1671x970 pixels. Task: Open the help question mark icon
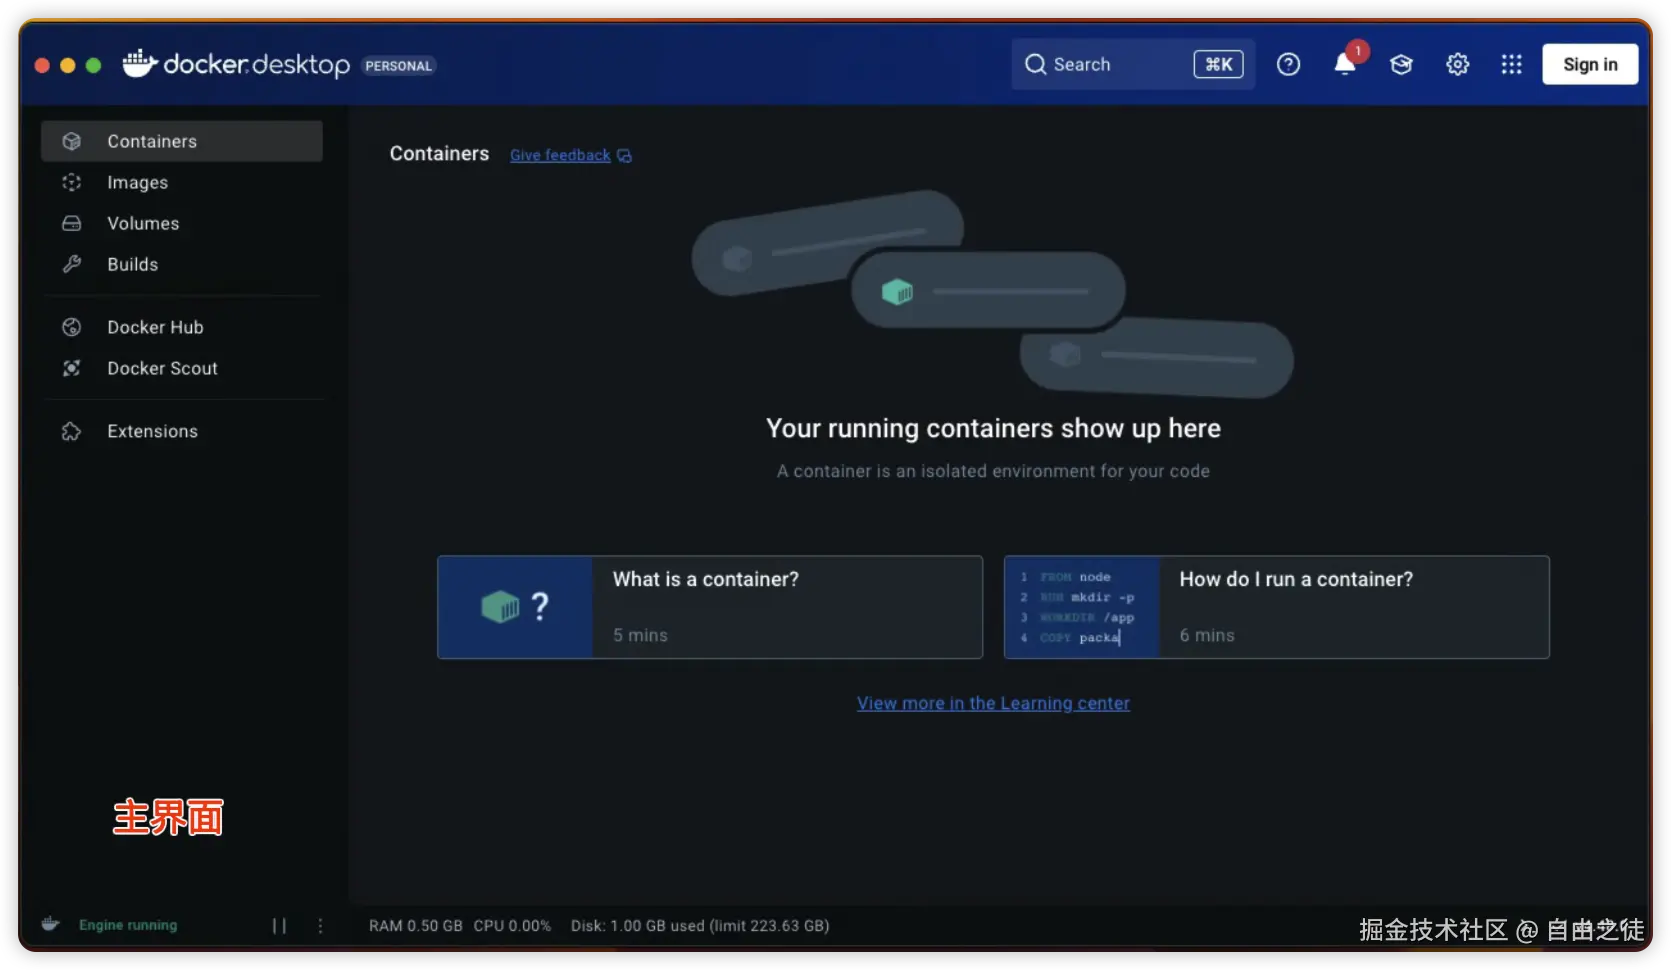coord(1288,64)
